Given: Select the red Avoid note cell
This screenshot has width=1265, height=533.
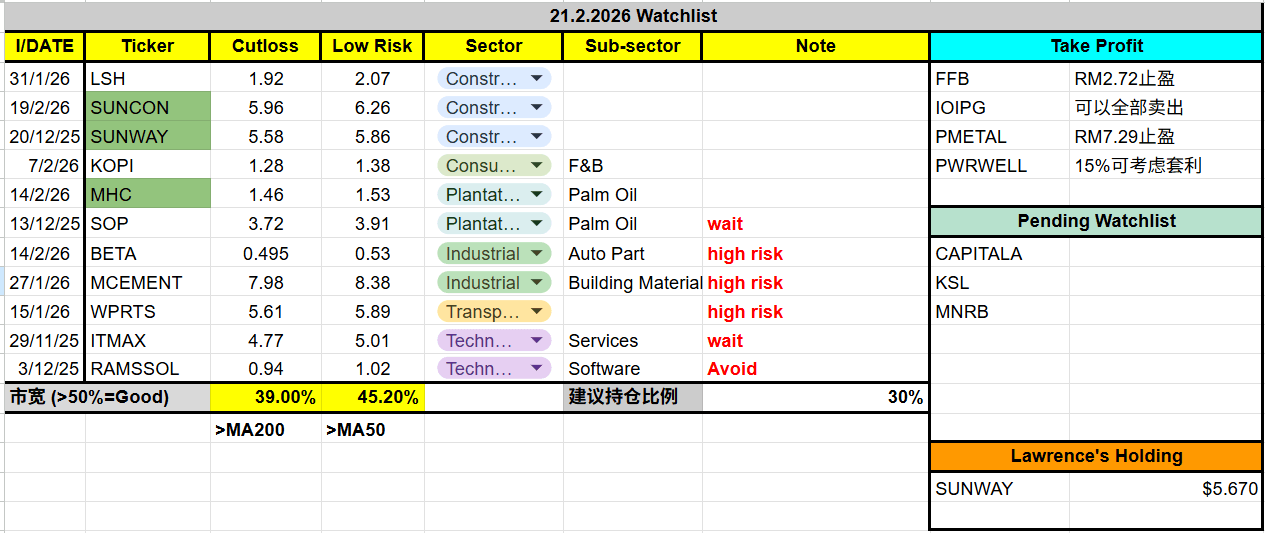Looking at the screenshot, I should coord(815,369).
